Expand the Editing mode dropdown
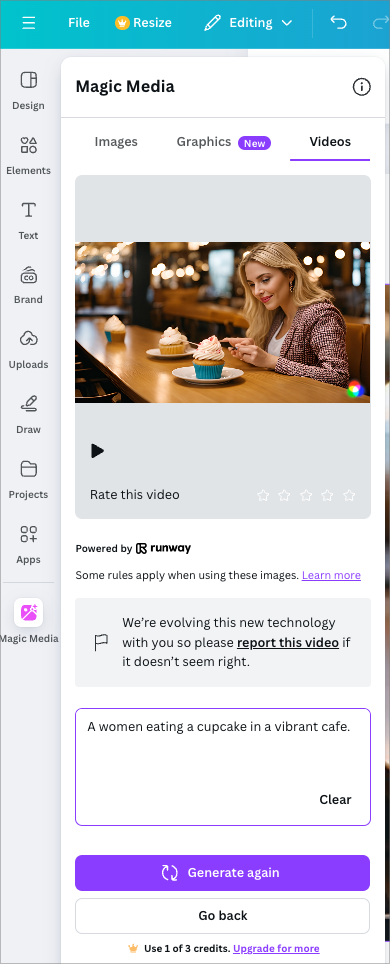 [248, 23]
